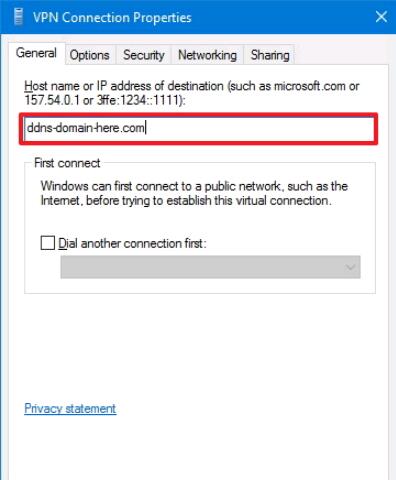Image resolution: width=396 pixels, height=480 pixels.
Task: Click the 'Dial another connection first' label text
Action: coord(132,243)
